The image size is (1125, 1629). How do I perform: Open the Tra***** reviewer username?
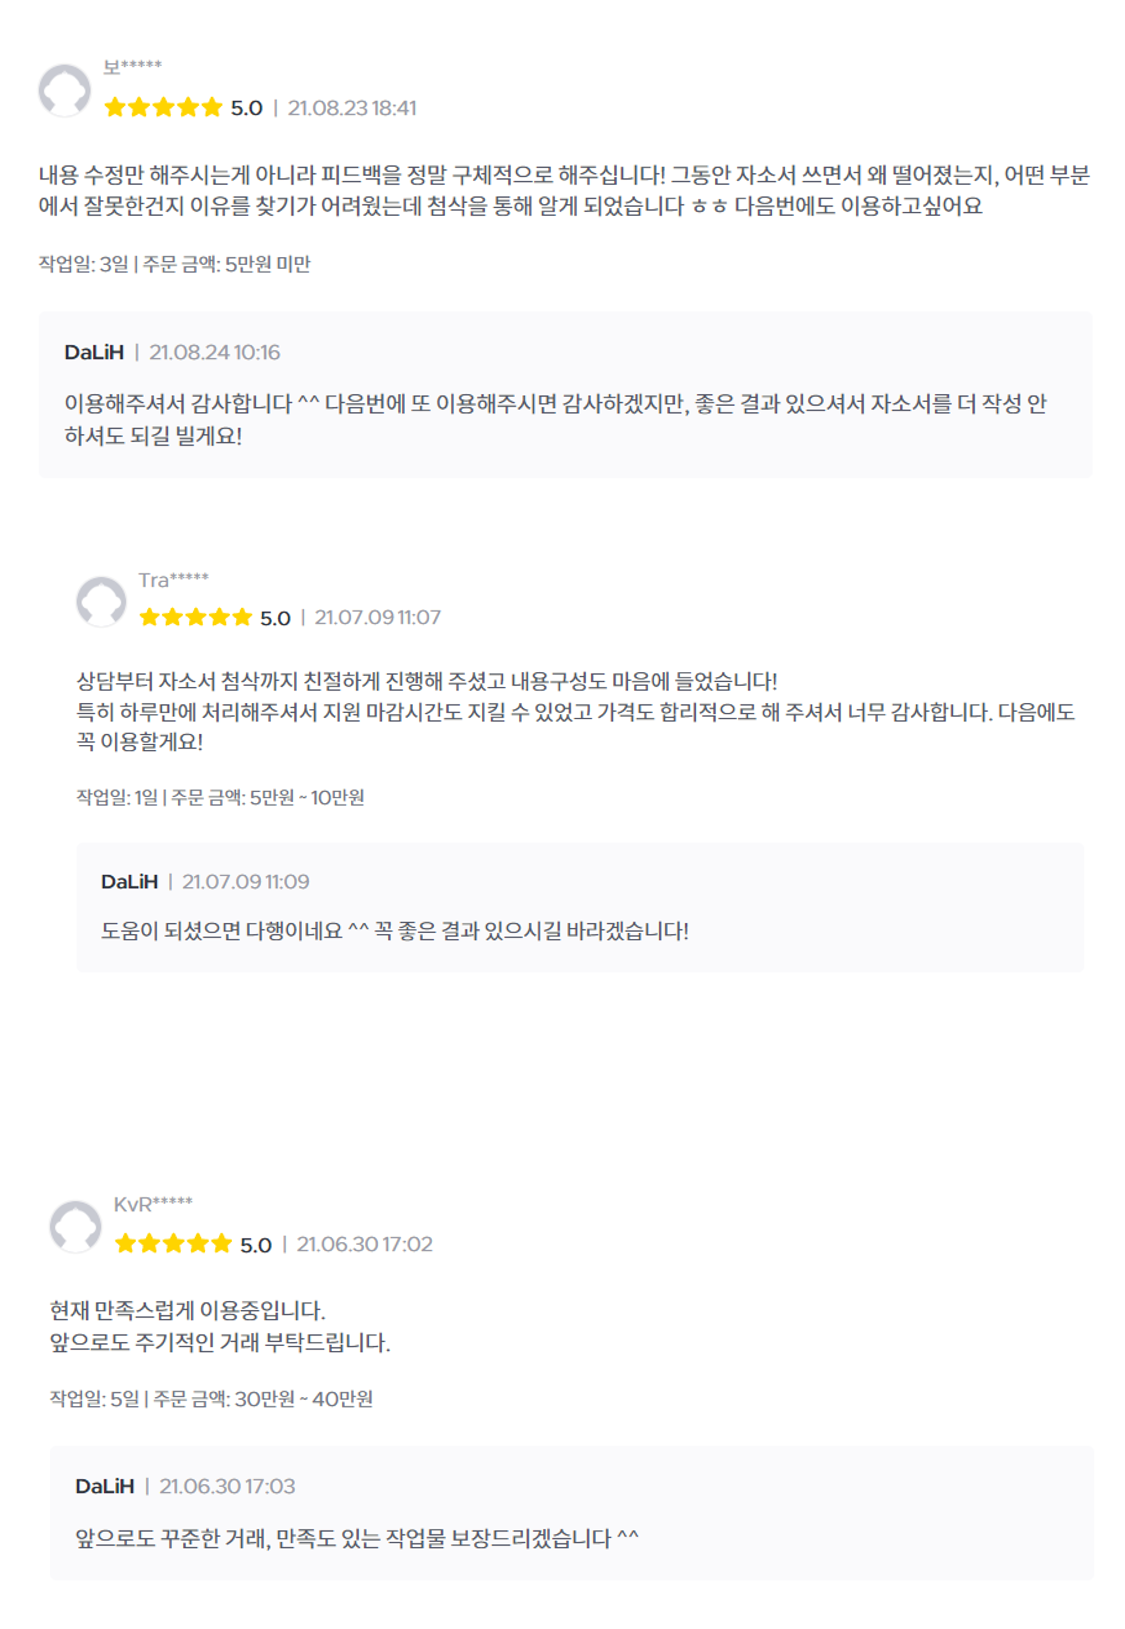click(173, 580)
